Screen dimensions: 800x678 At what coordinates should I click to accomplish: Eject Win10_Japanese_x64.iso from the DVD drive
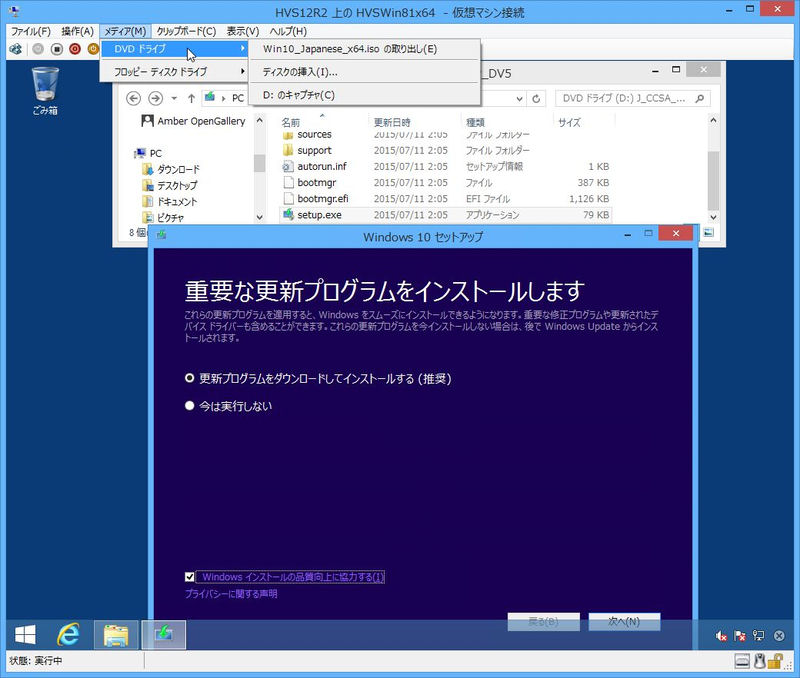coord(365,49)
